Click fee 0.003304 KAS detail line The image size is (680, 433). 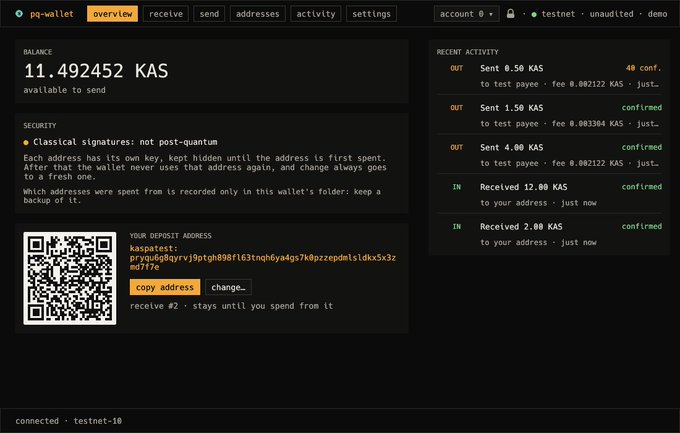point(587,124)
